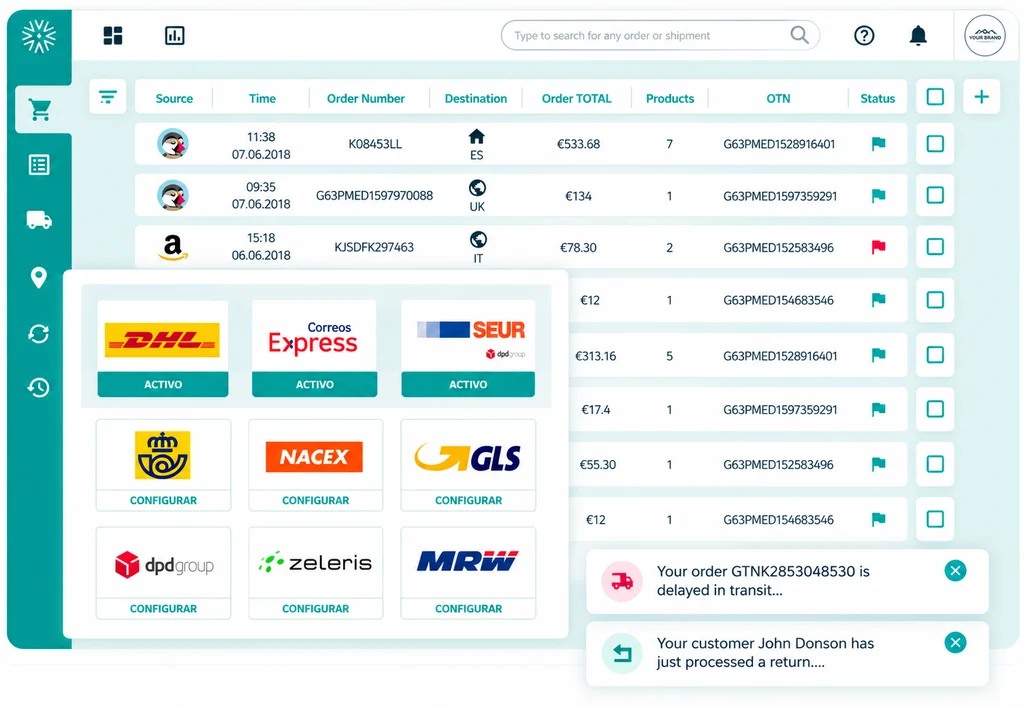Check the box for the €17.4 order
This screenshot has width=1024, height=707.
click(x=935, y=409)
